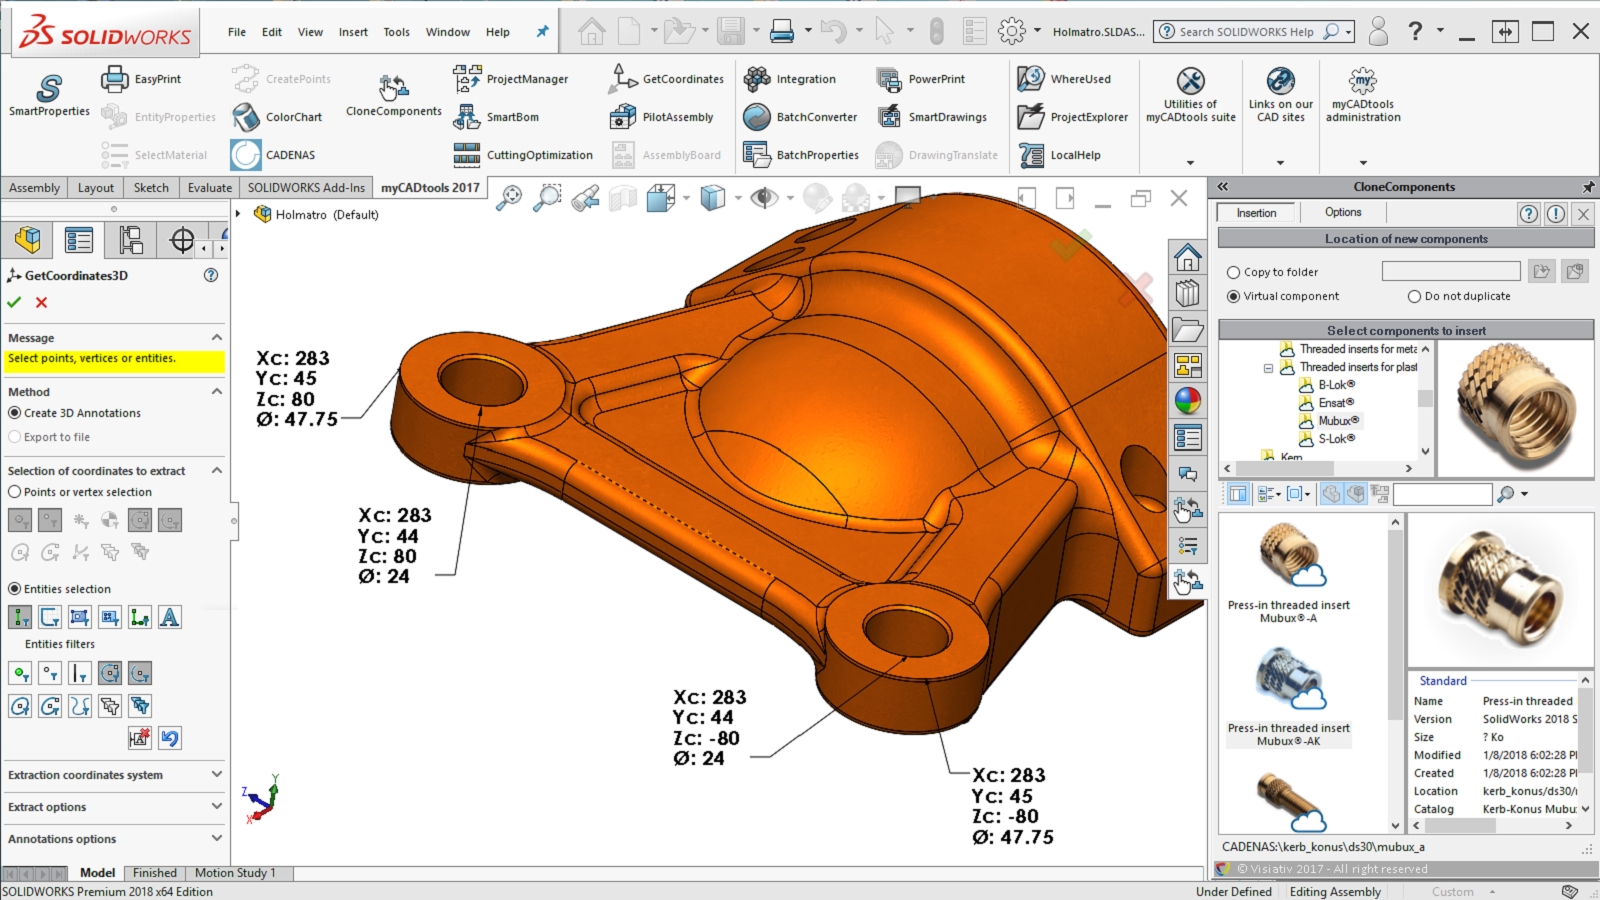Select the Export to file option
Viewport: 1600px width, 900px height.
[15, 437]
